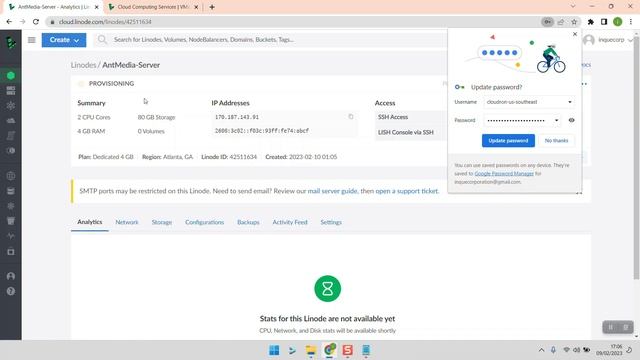
Task: Click the Update password button
Action: coord(508,140)
